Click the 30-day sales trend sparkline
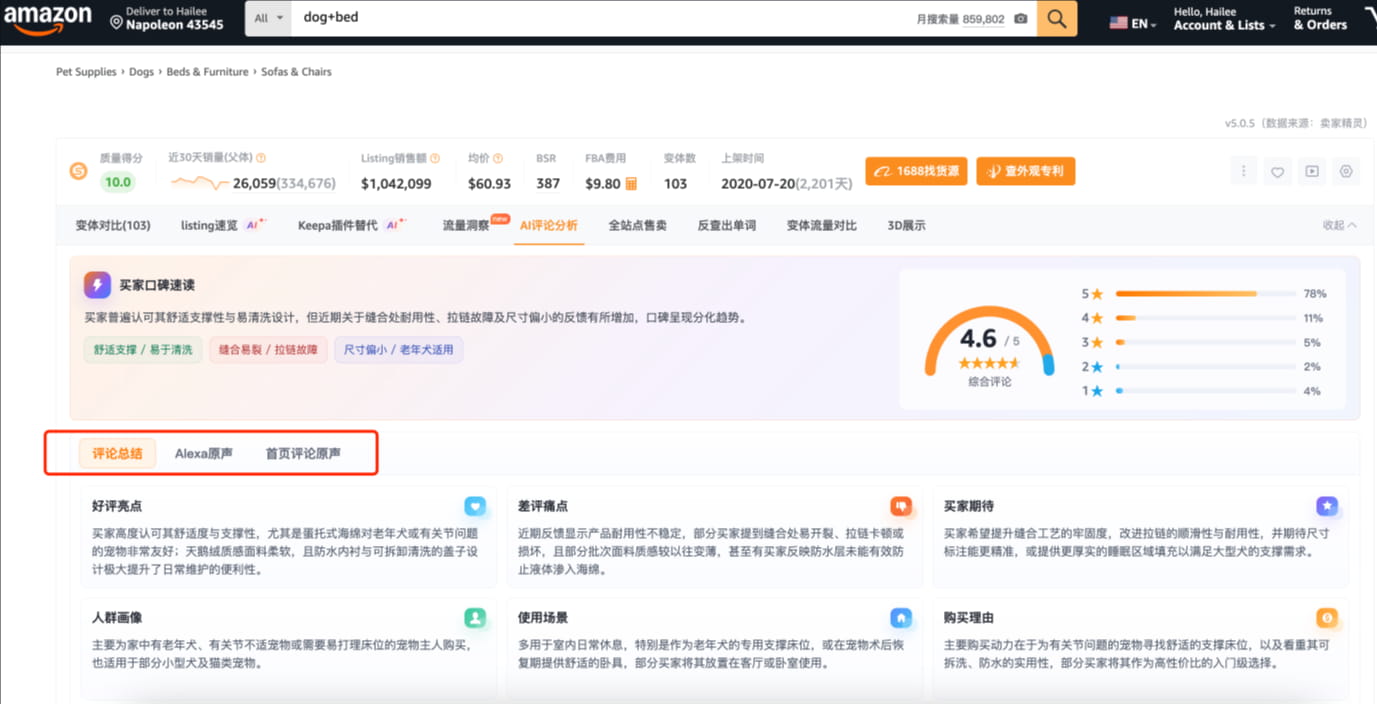 tap(199, 183)
